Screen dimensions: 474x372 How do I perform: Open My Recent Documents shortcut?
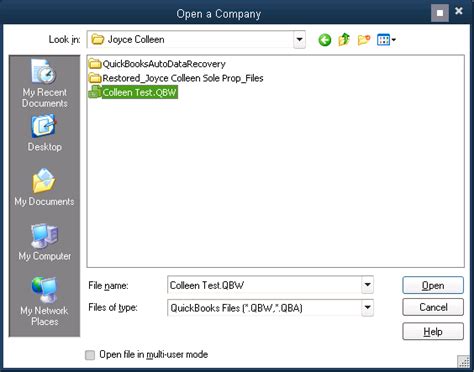[44, 83]
